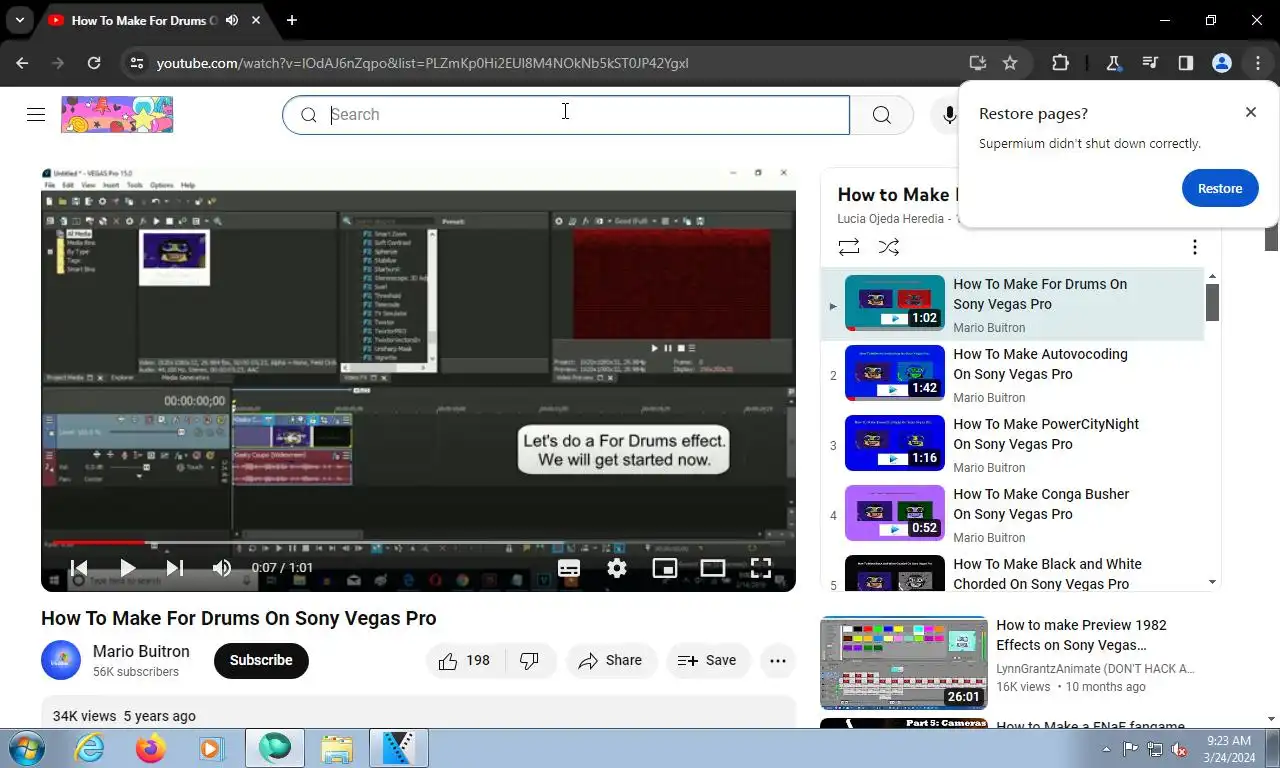
Task: Open the Windows Start menu
Action: tap(25, 748)
